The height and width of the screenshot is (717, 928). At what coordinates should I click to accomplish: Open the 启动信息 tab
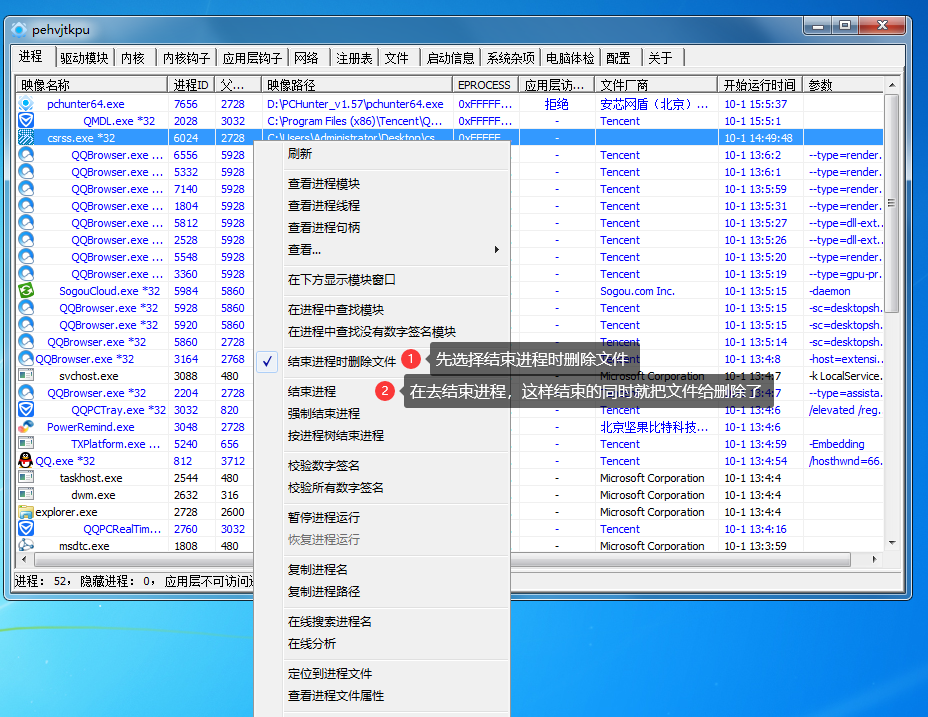[x=450, y=58]
